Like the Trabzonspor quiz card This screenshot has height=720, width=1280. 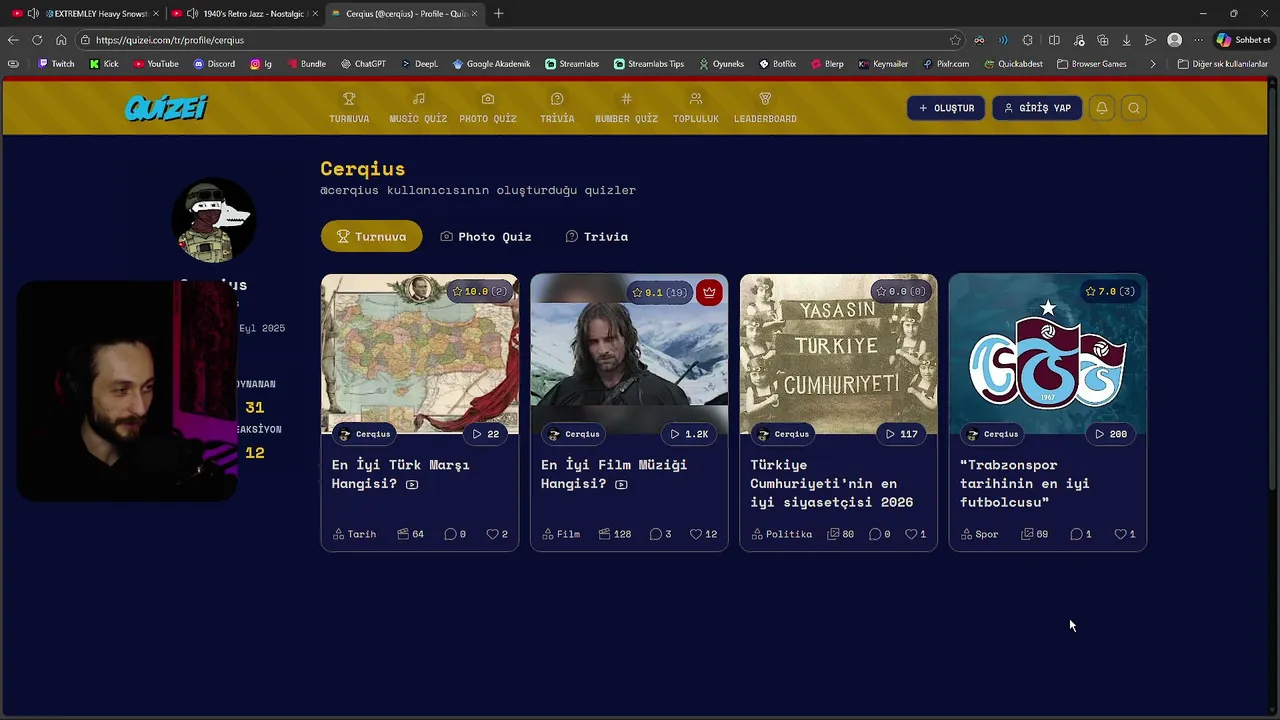[1120, 534]
